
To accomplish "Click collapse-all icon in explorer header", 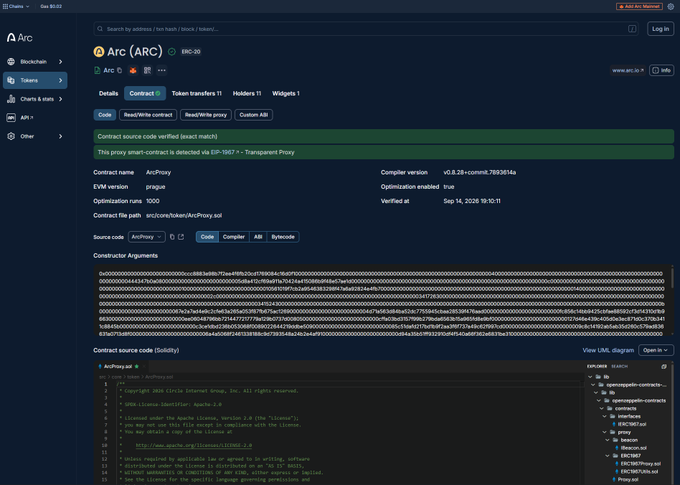I will coord(664,367).
